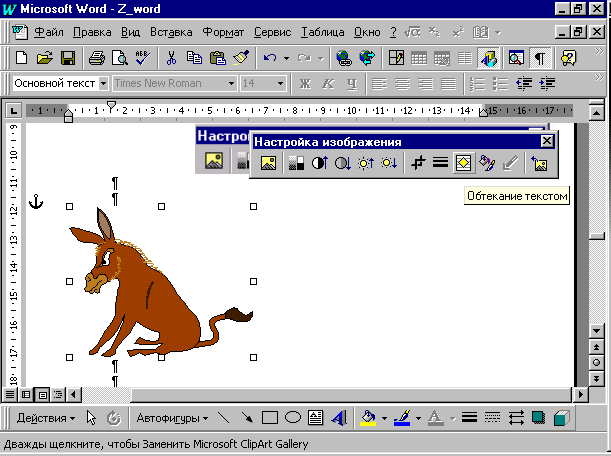Image resolution: width=611 pixels, height=456 pixels.
Task: Choose picture Line Style
Action: tap(440, 163)
